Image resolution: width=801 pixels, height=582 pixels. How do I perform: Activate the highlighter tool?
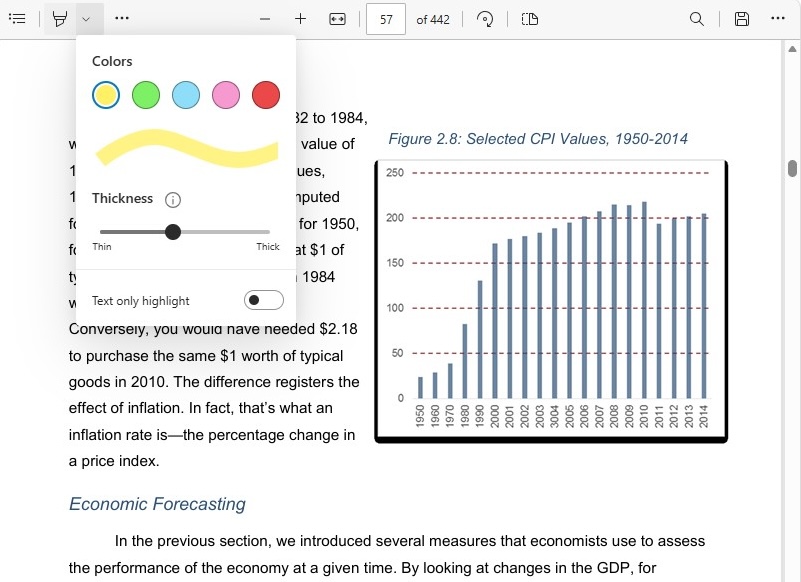tap(60, 19)
